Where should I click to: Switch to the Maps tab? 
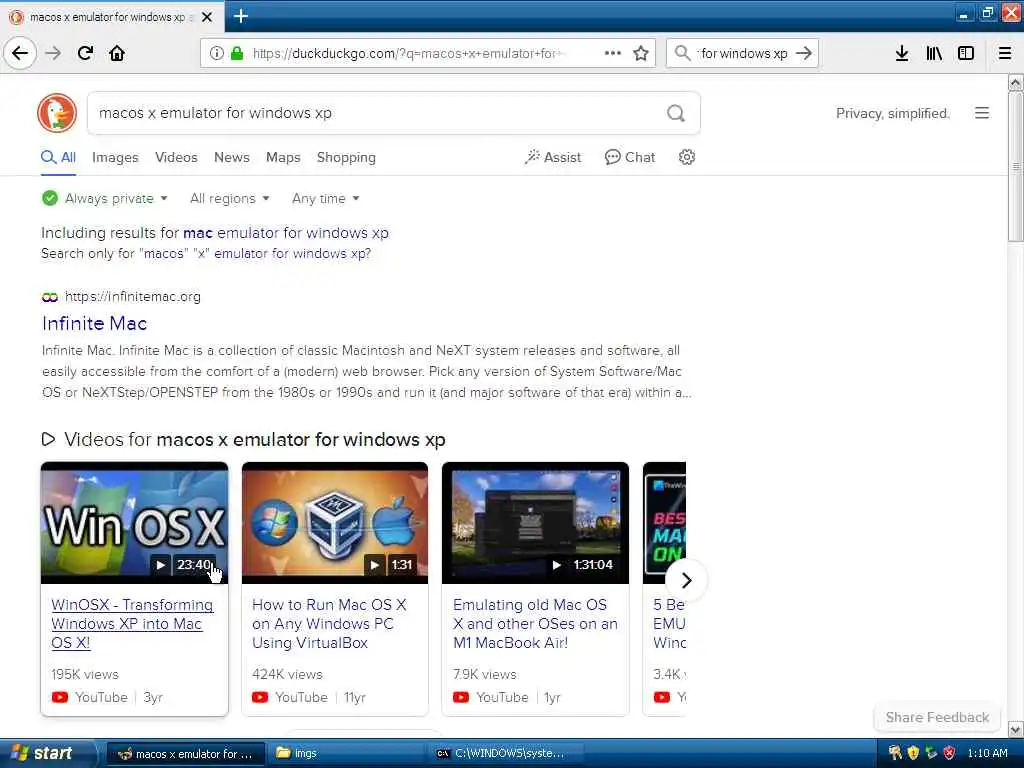283,157
